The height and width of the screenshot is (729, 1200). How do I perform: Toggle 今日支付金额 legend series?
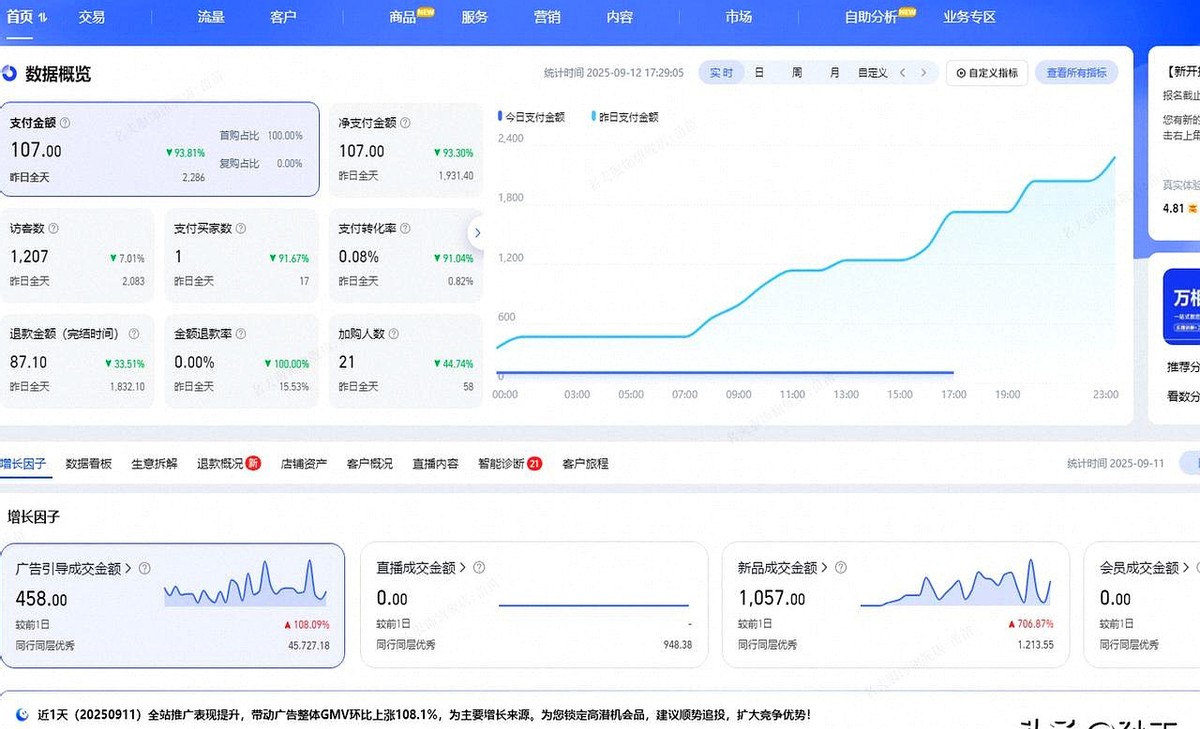pyautogui.click(x=531, y=117)
